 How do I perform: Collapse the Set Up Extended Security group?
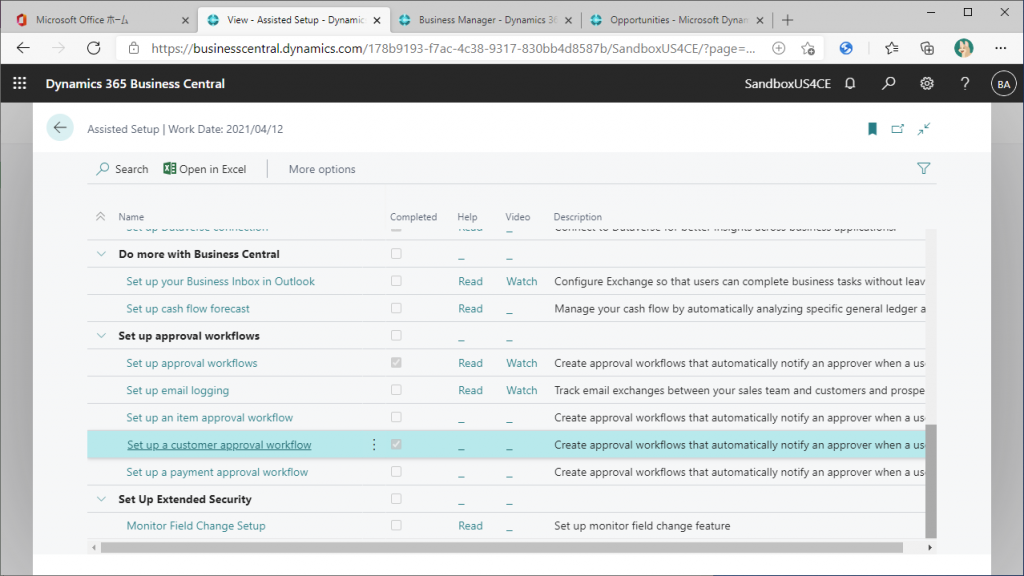[101, 499]
